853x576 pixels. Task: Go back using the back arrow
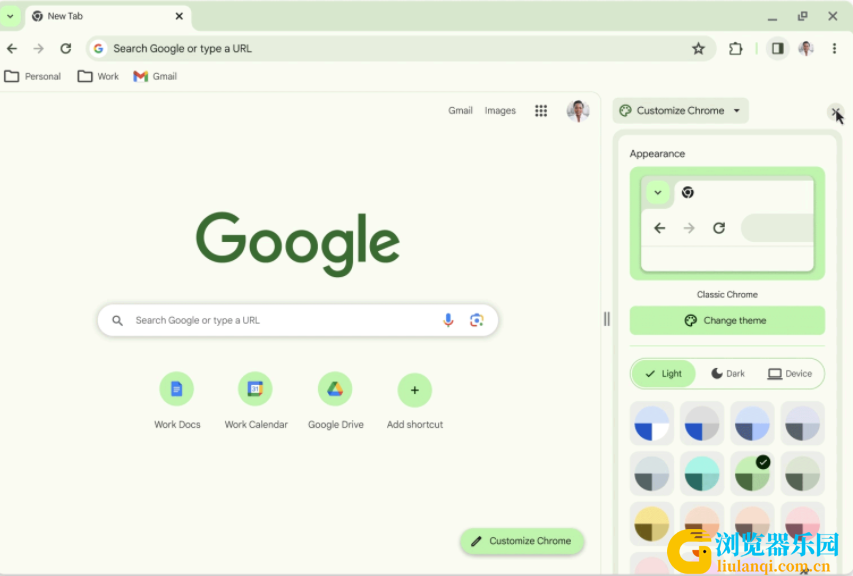point(12,48)
